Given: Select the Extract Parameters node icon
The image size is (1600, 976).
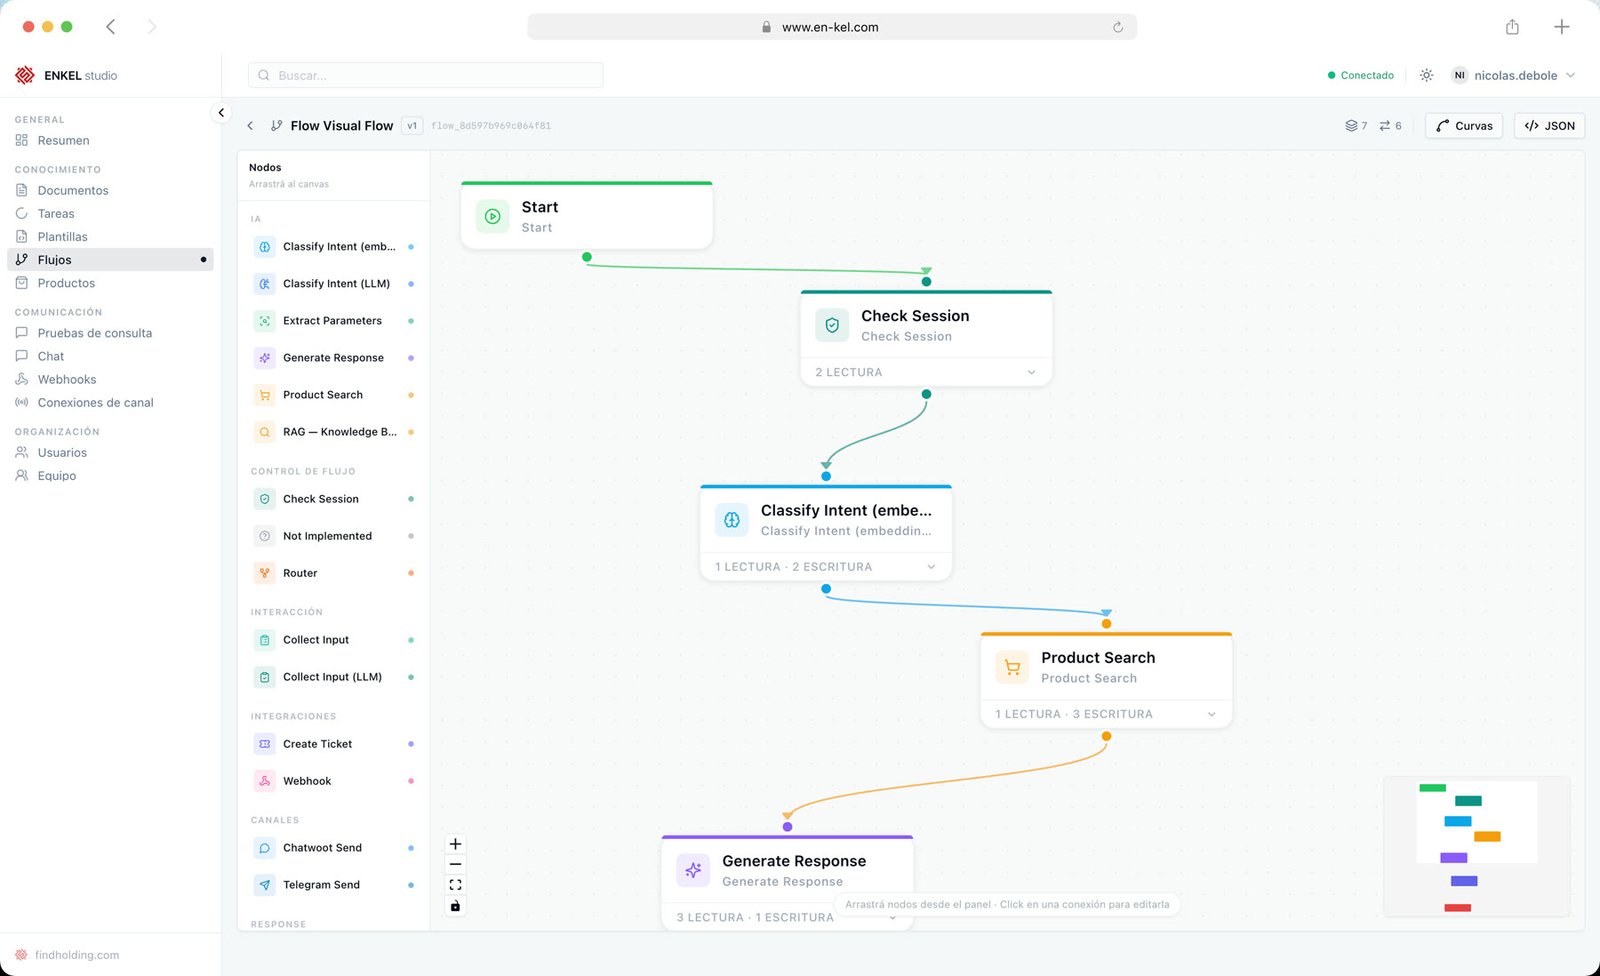Looking at the screenshot, I should tap(264, 320).
